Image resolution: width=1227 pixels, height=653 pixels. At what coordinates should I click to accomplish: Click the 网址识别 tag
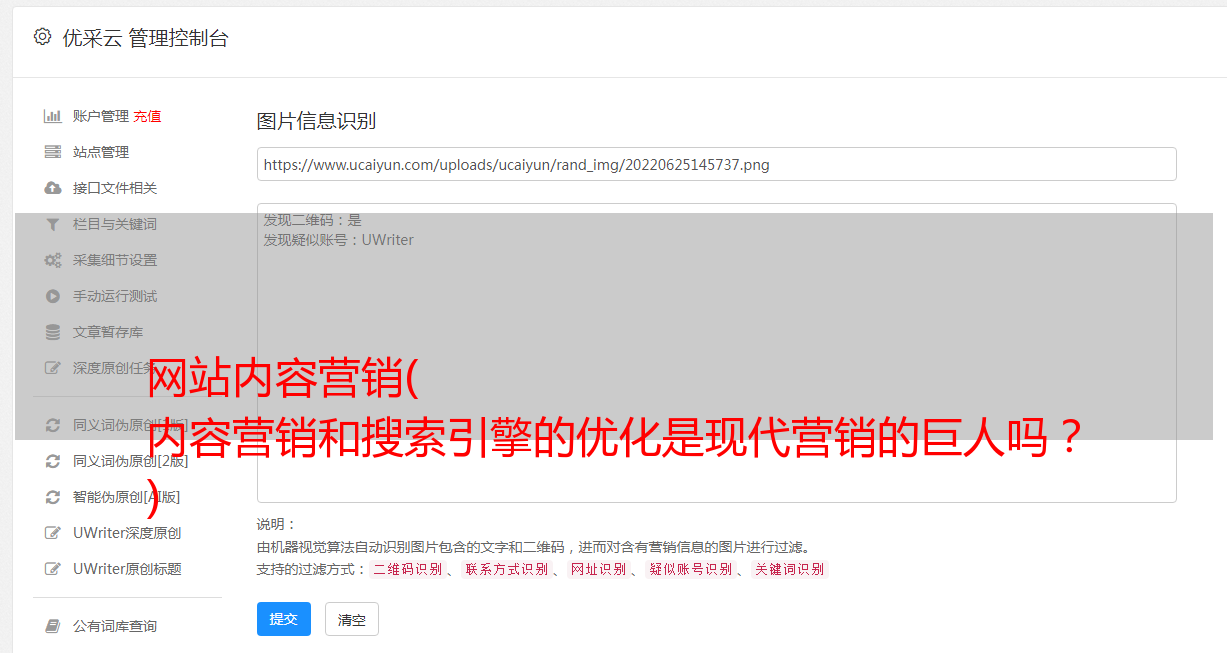pyautogui.click(x=598, y=569)
